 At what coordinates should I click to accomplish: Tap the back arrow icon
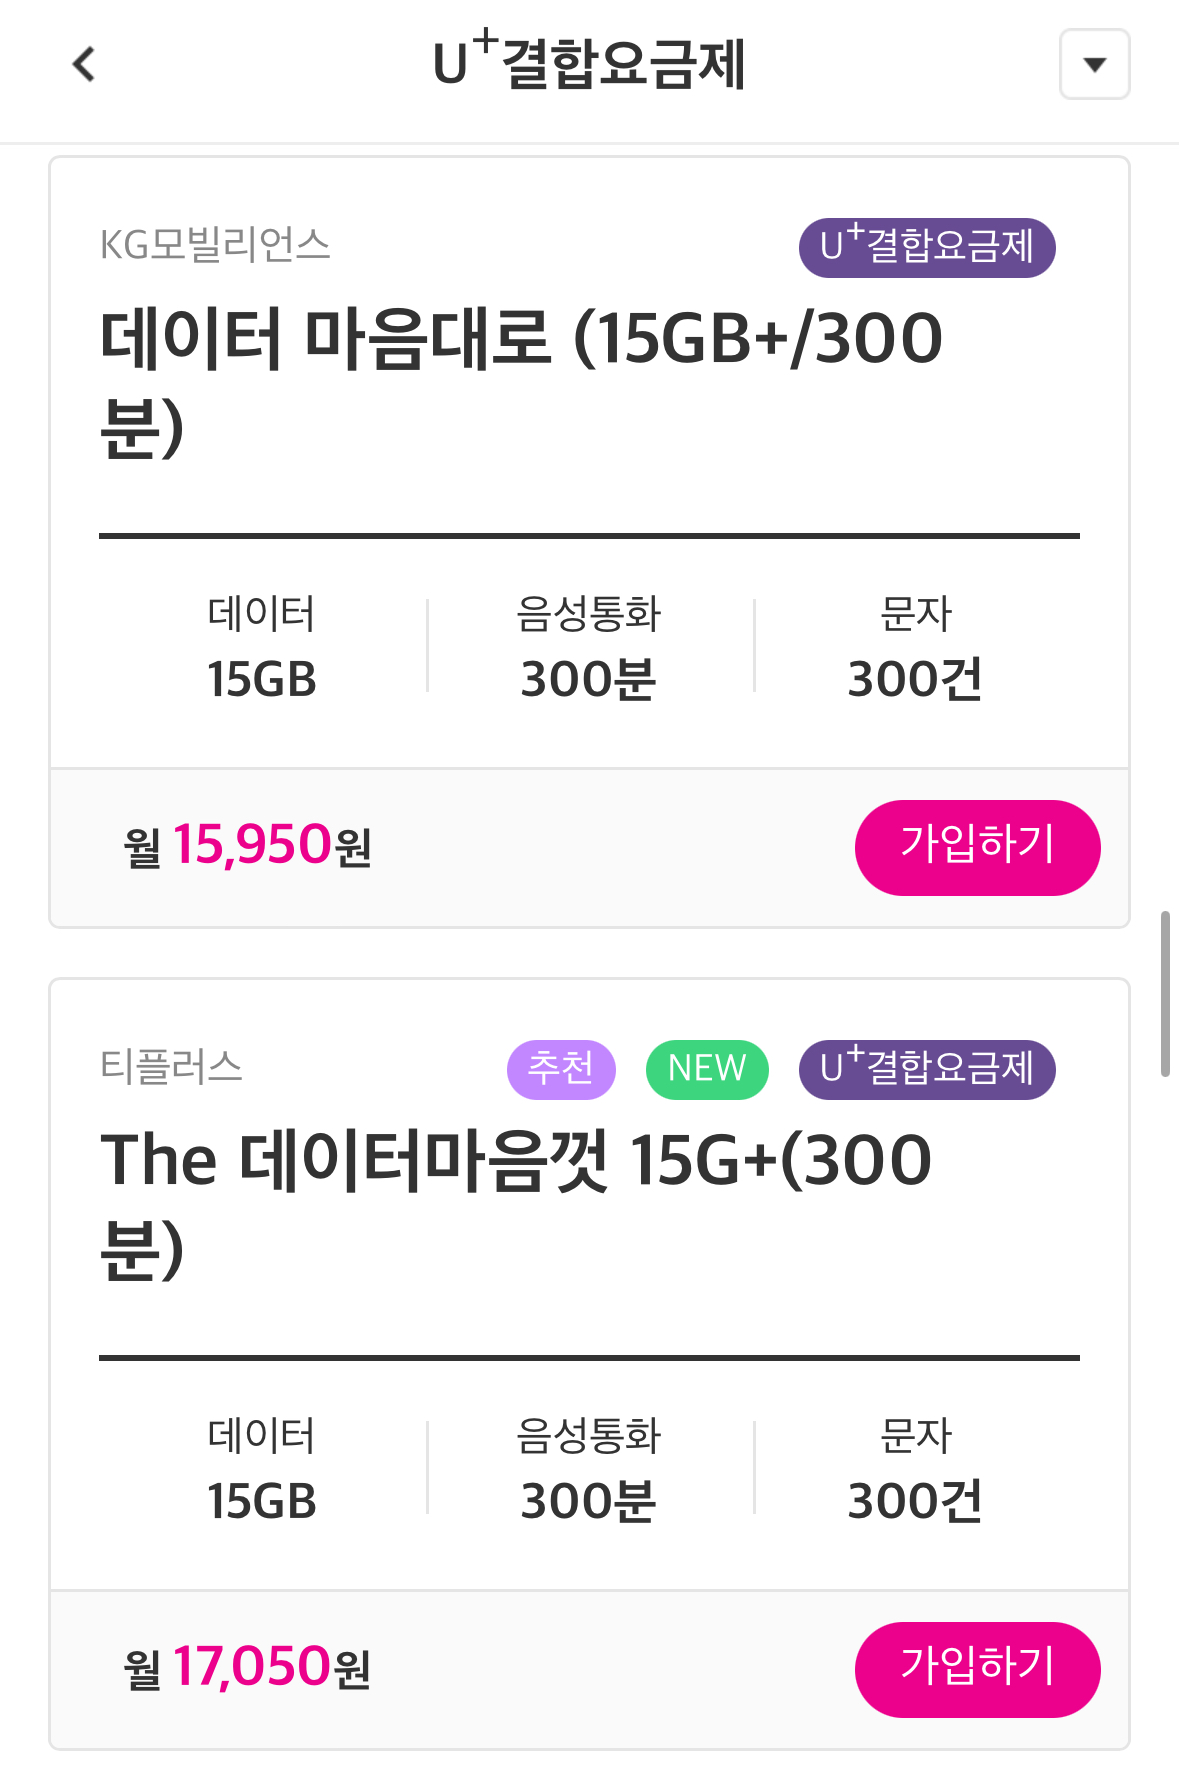(84, 65)
